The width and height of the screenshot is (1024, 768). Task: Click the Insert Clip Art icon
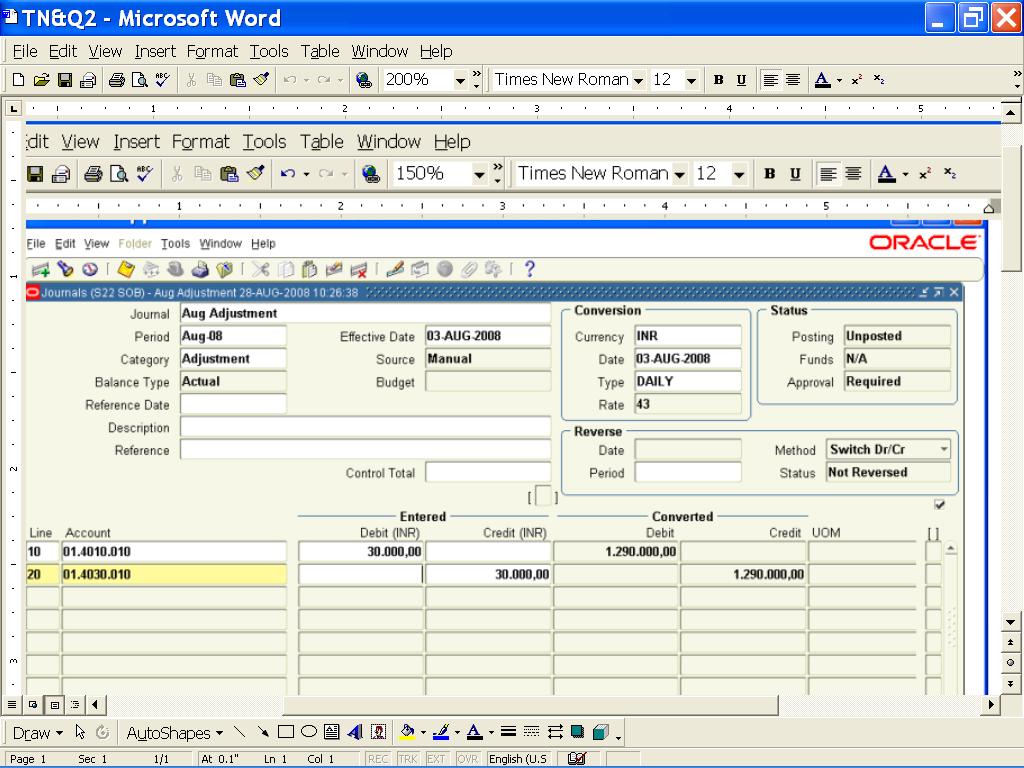click(x=379, y=733)
